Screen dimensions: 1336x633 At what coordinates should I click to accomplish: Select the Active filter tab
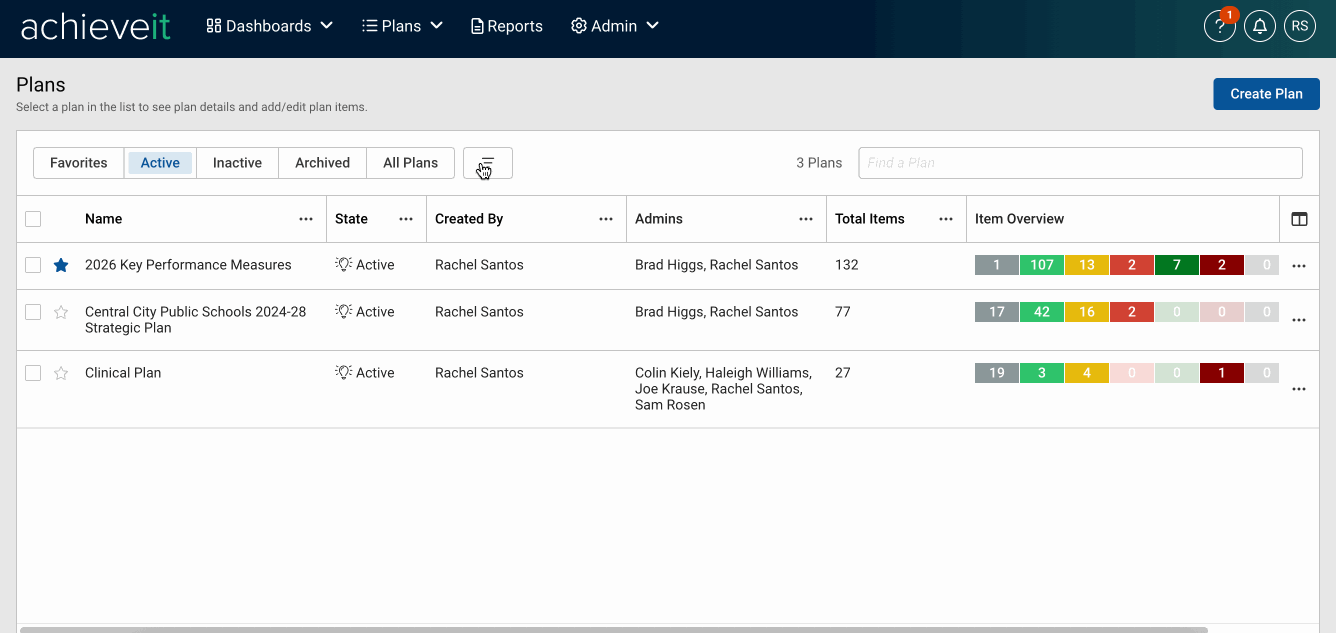coord(160,163)
